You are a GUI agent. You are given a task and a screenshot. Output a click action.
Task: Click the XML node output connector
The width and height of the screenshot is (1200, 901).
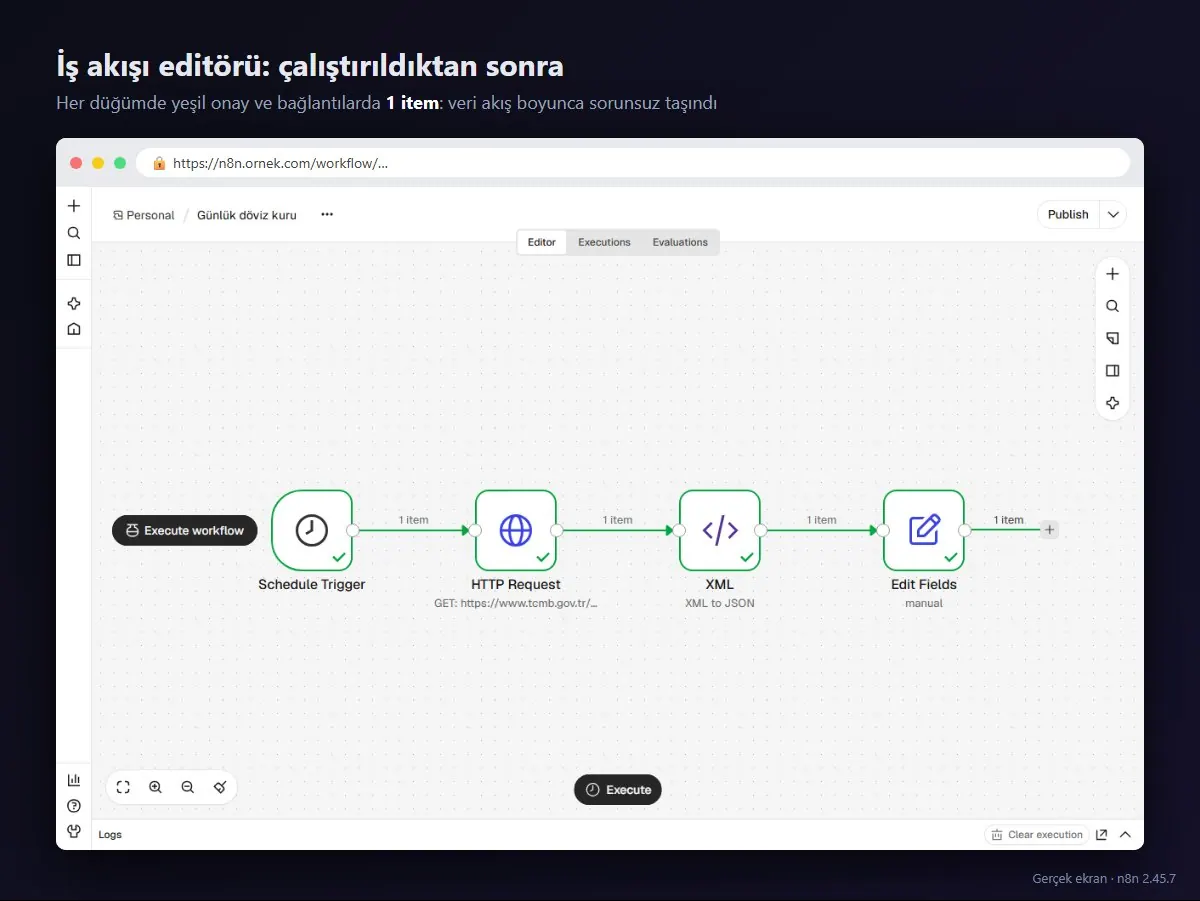[x=761, y=530]
